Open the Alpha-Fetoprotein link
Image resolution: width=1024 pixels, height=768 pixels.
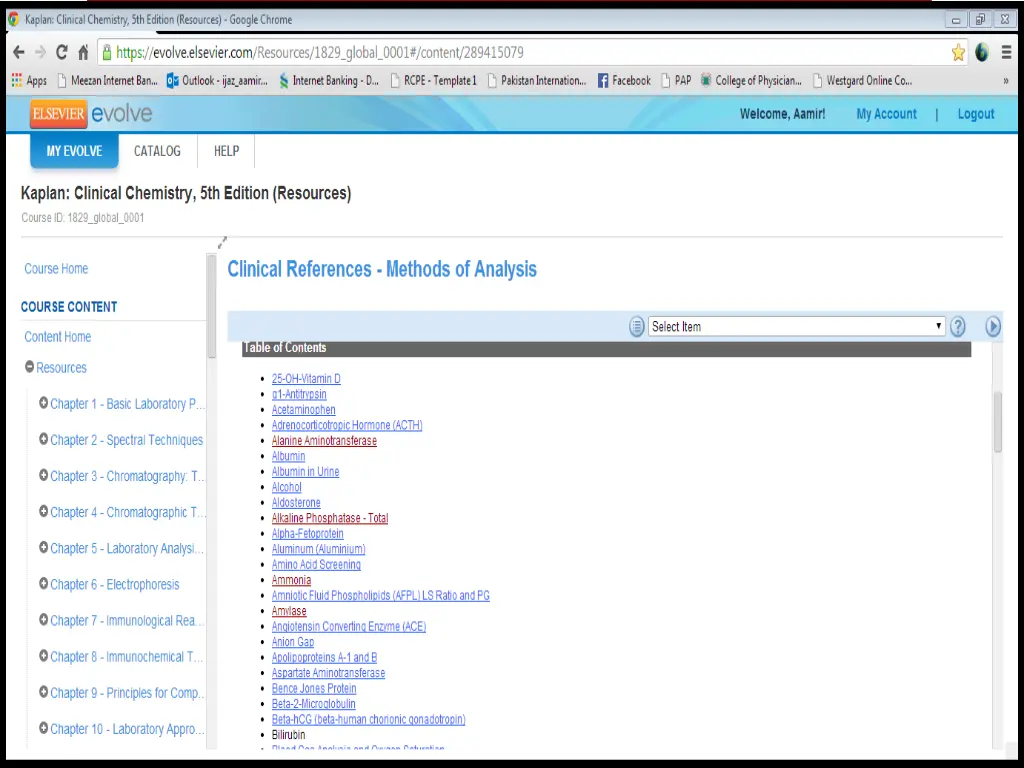[308, 534]
